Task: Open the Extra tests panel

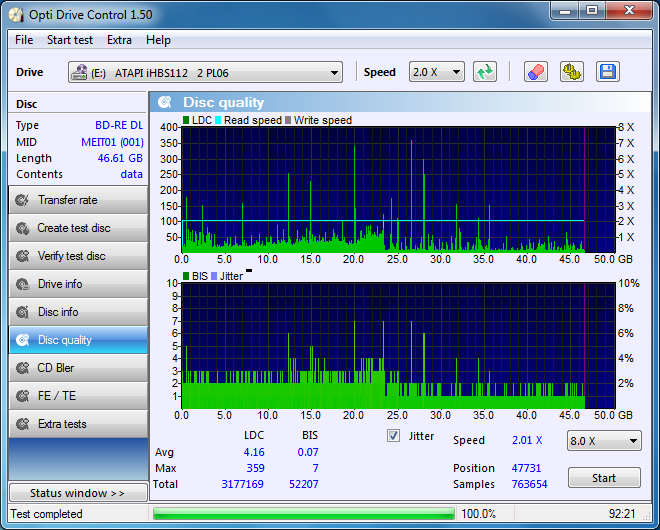Action: (78, 424)
